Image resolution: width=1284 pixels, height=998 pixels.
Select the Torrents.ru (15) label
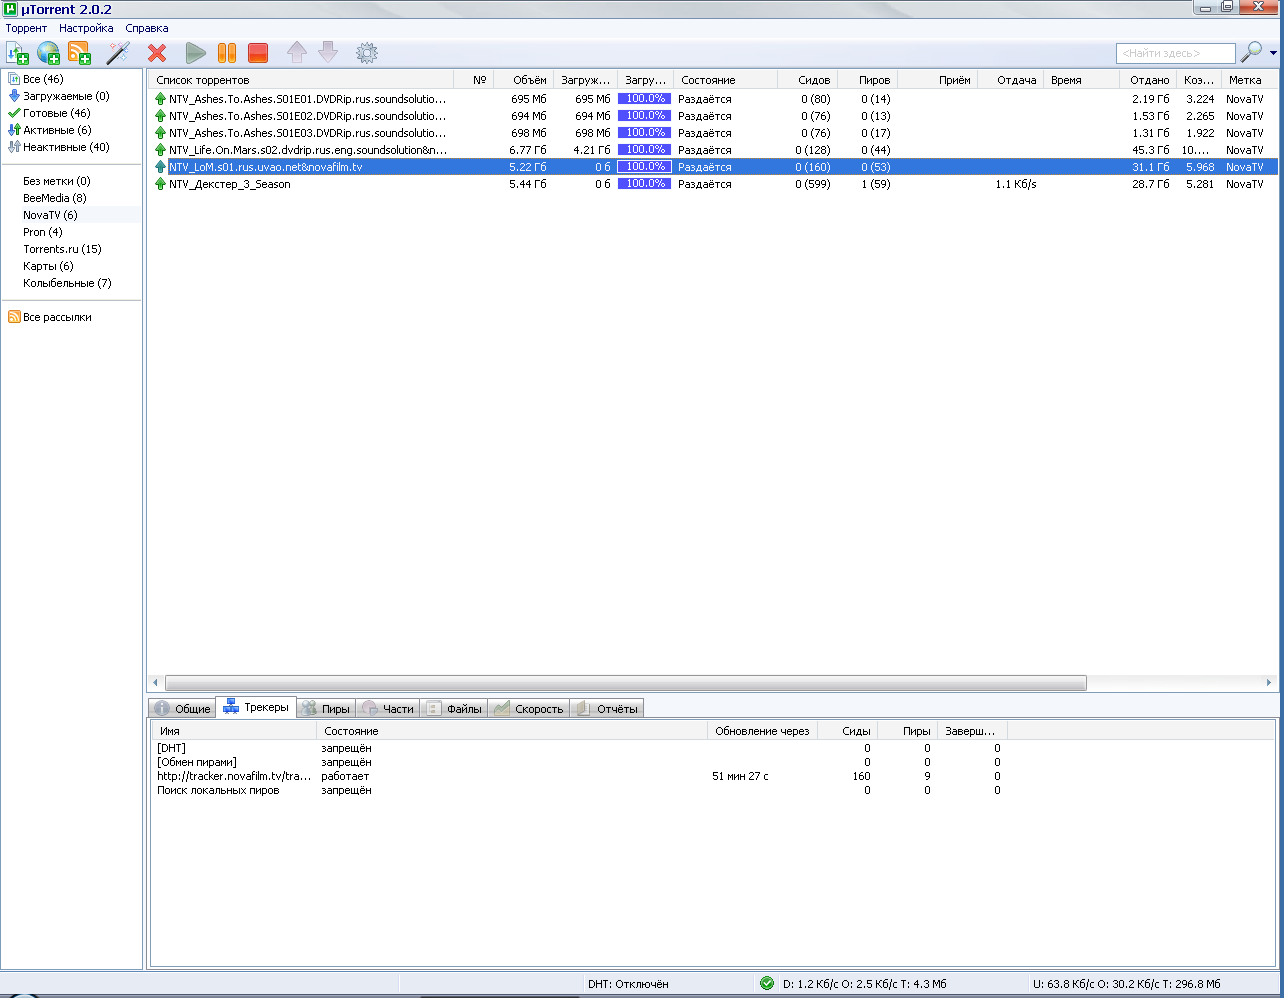(62, 249)
